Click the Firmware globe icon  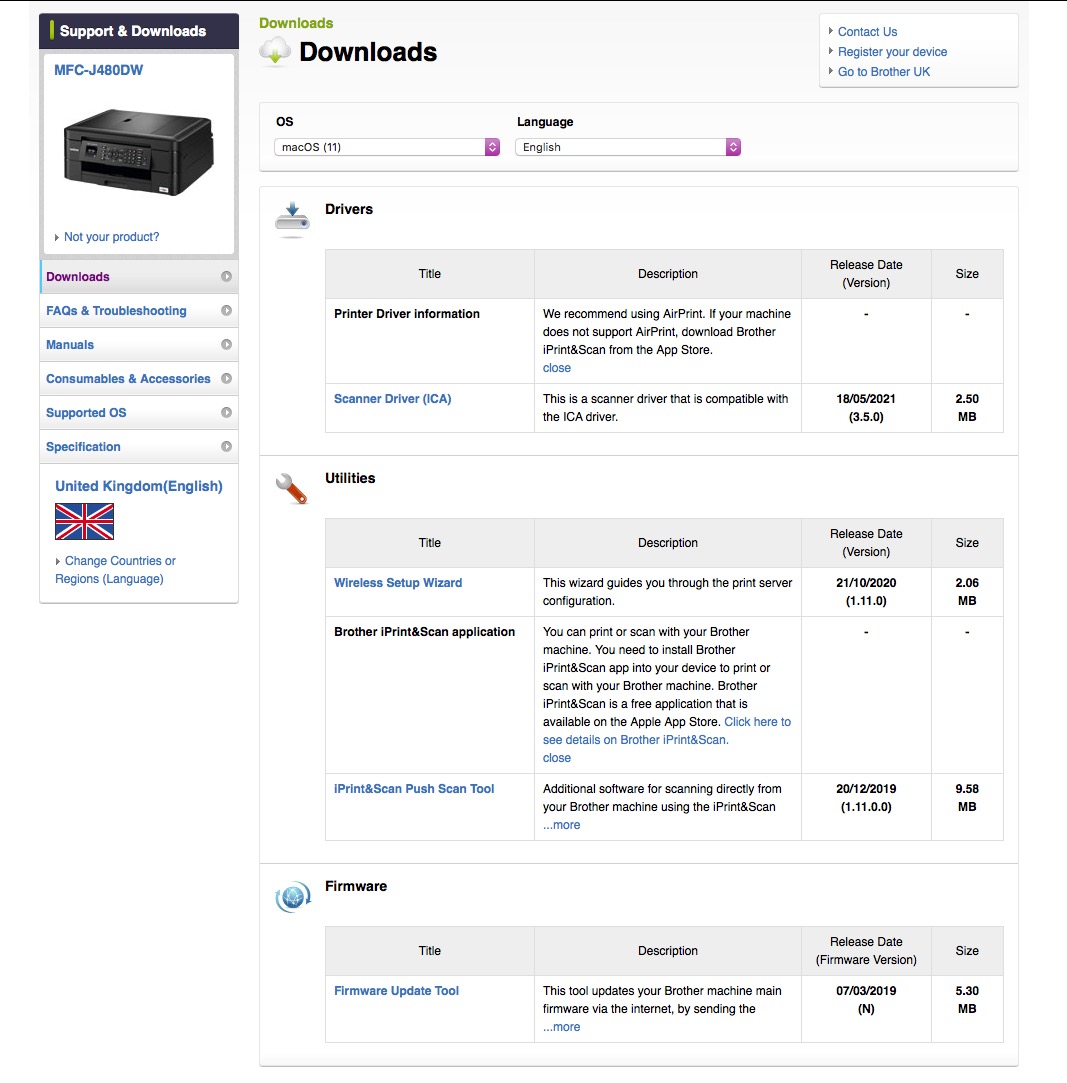(292, 897)
